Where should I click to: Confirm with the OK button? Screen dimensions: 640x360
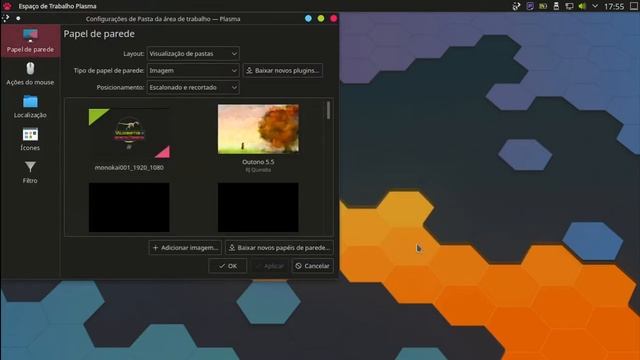[x=228, y=266]
